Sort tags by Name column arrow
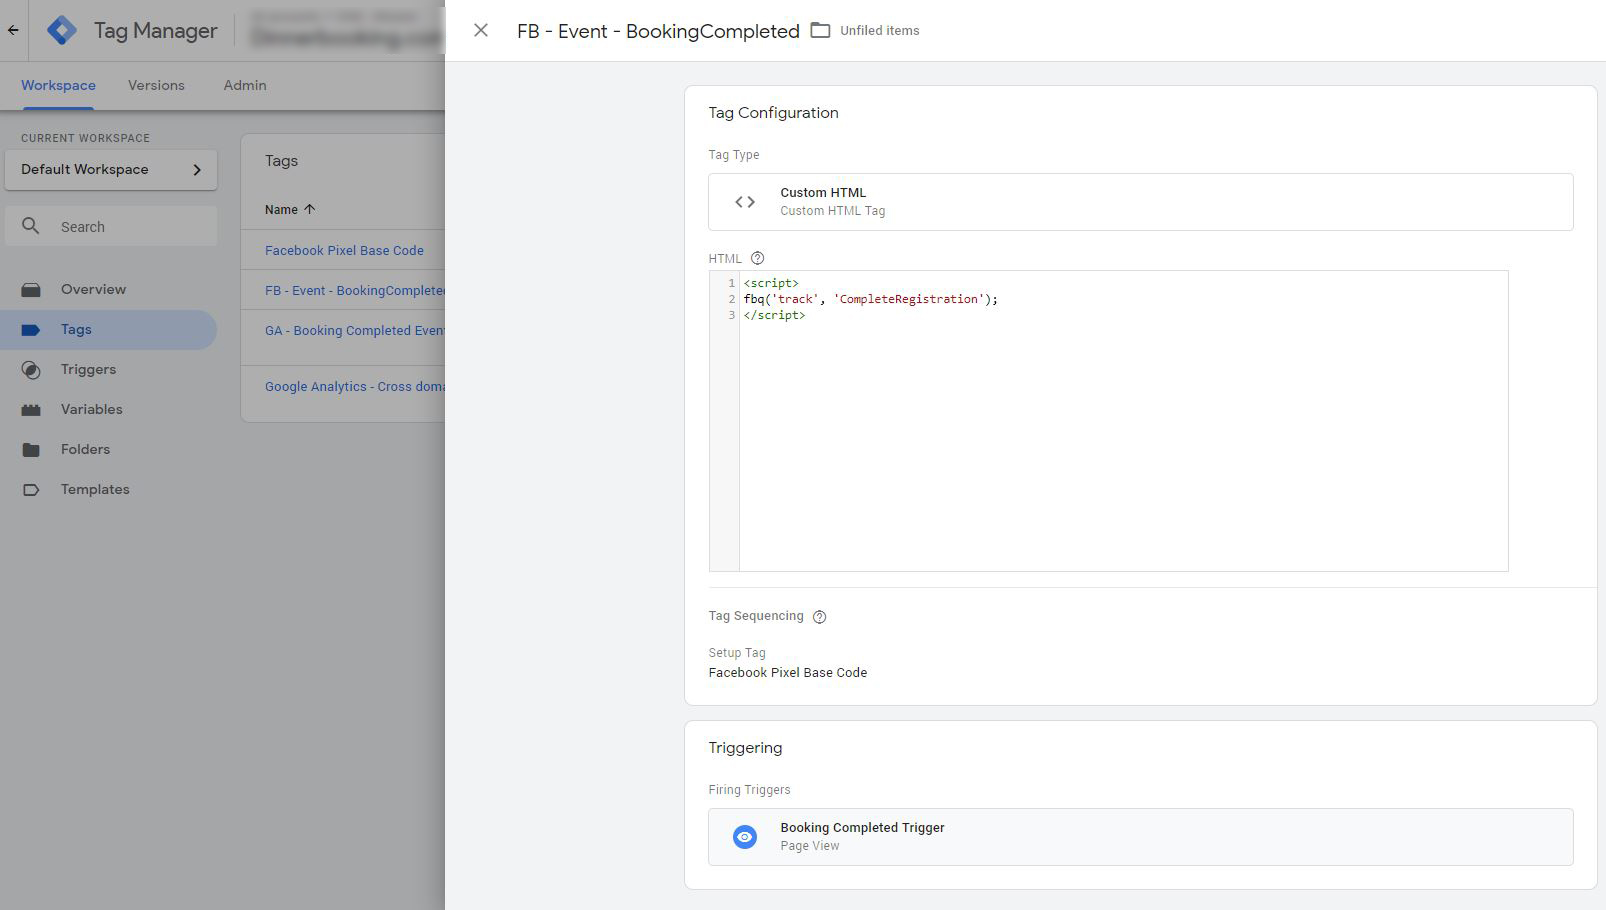 pos(310,209)
